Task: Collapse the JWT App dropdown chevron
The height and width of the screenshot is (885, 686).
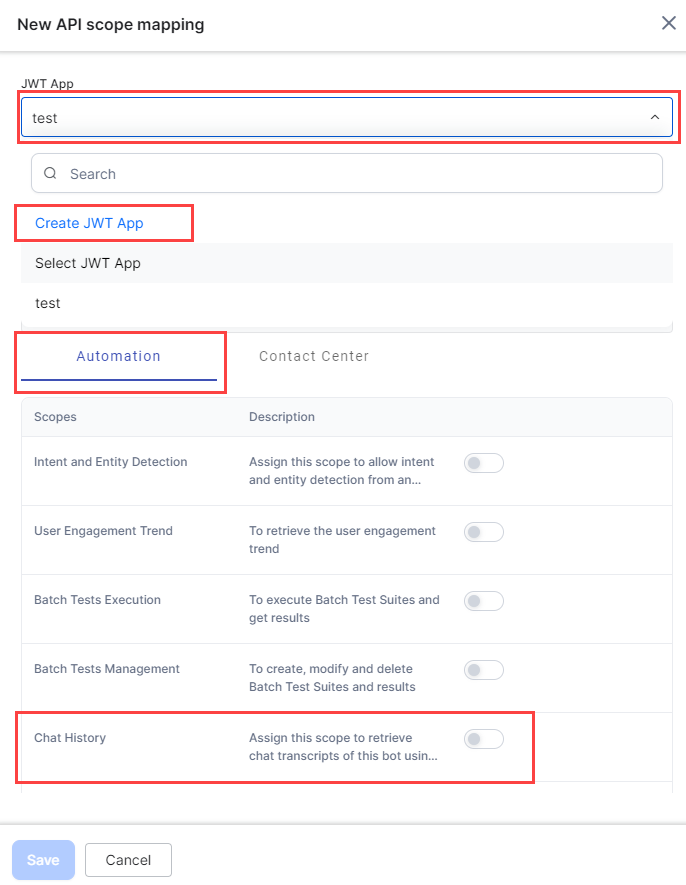Action: (655, 118)
